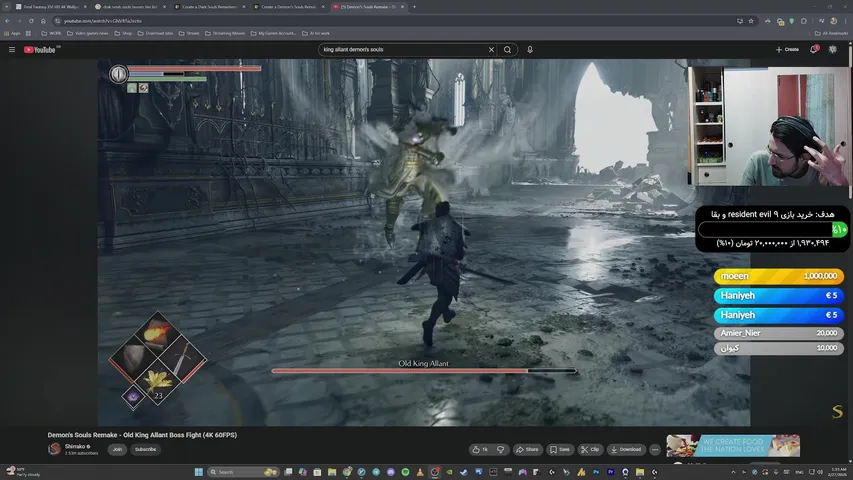Clip a segment with the Clip button
The height and width of the screenshot is (480, 853).
[x=590, y=450]
